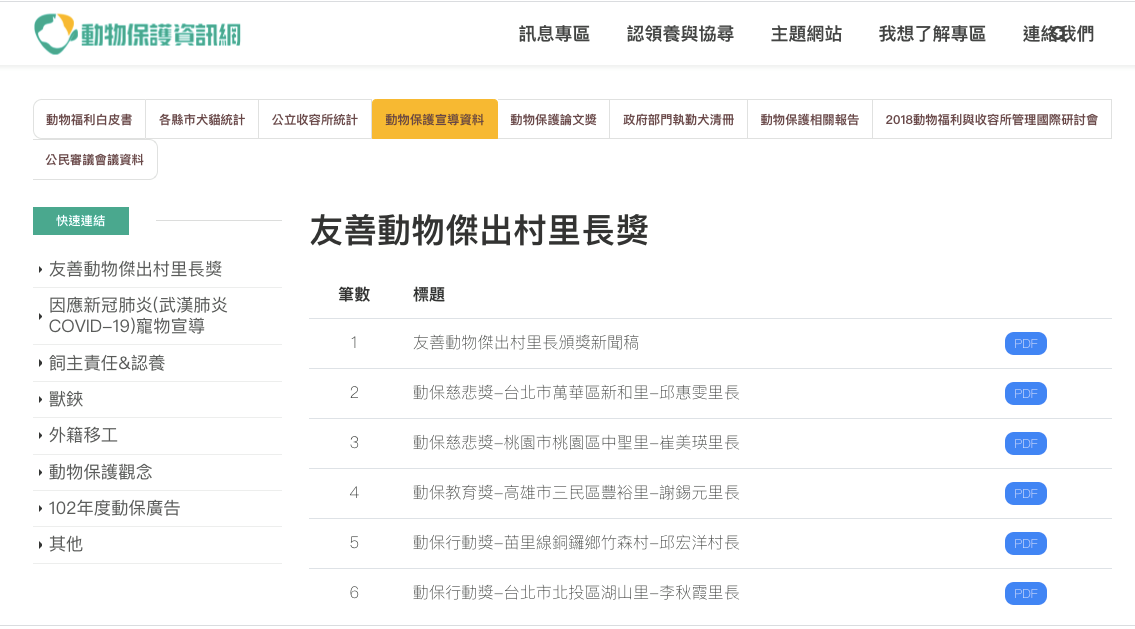Click title 友善動物傑出村里長頒獎新聞稿
The height and width of the screenshot is (629, 1135).
[526, 342]
